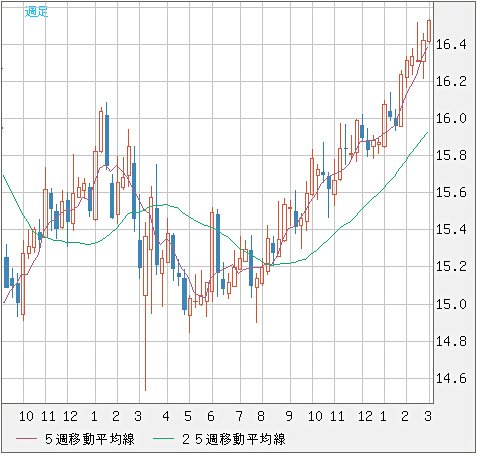Select the 5週移動平均線 legend label

[x=90, y=439]
